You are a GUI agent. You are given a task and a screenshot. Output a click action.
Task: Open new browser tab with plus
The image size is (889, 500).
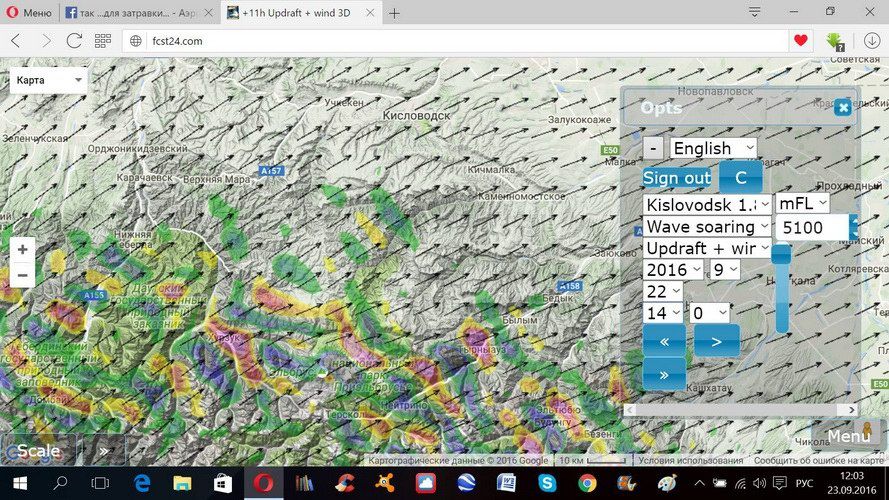[x=394, y=13]
